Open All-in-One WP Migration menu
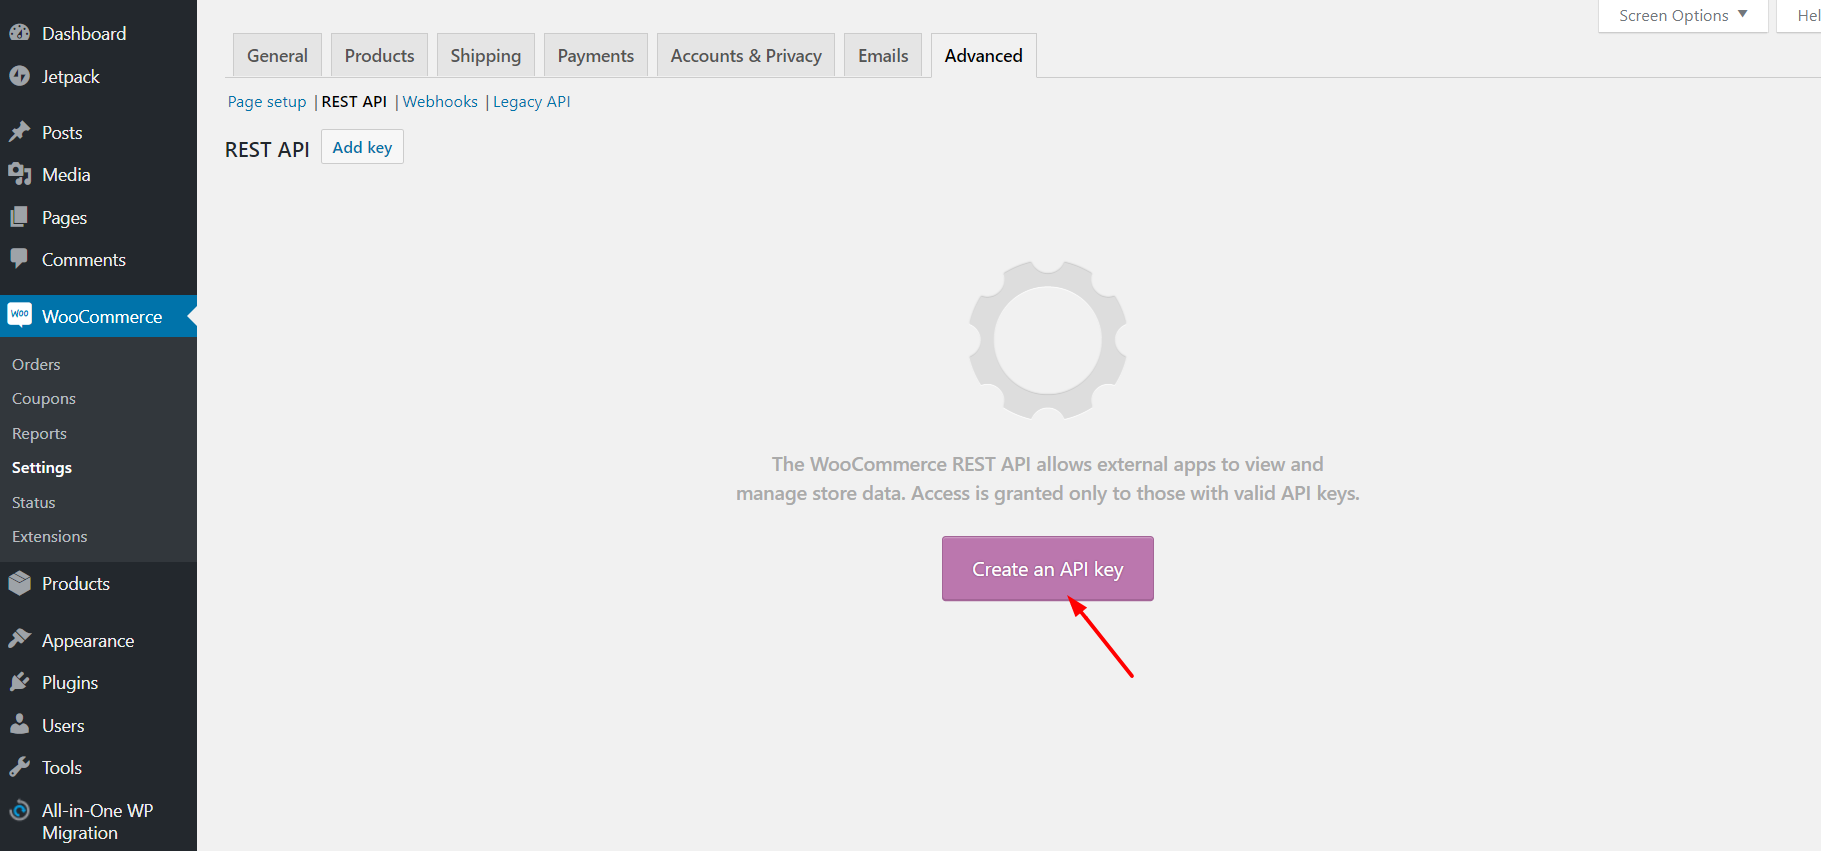The height and width of the screenshot is (851, 1821). click(97, 821)
